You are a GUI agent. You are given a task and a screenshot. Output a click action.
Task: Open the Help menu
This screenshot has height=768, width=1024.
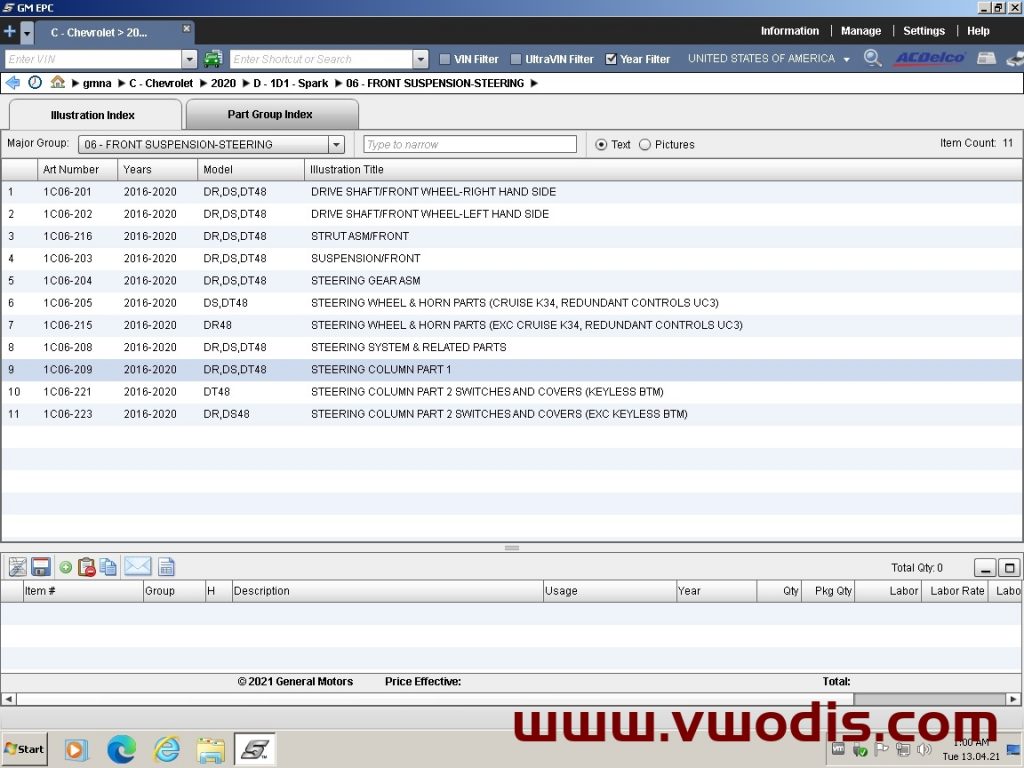pyautogui.click(x=978, y=31)
